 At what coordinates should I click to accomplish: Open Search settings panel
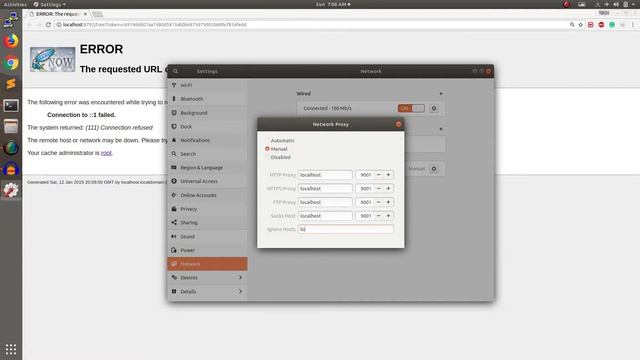click(207, 154)
